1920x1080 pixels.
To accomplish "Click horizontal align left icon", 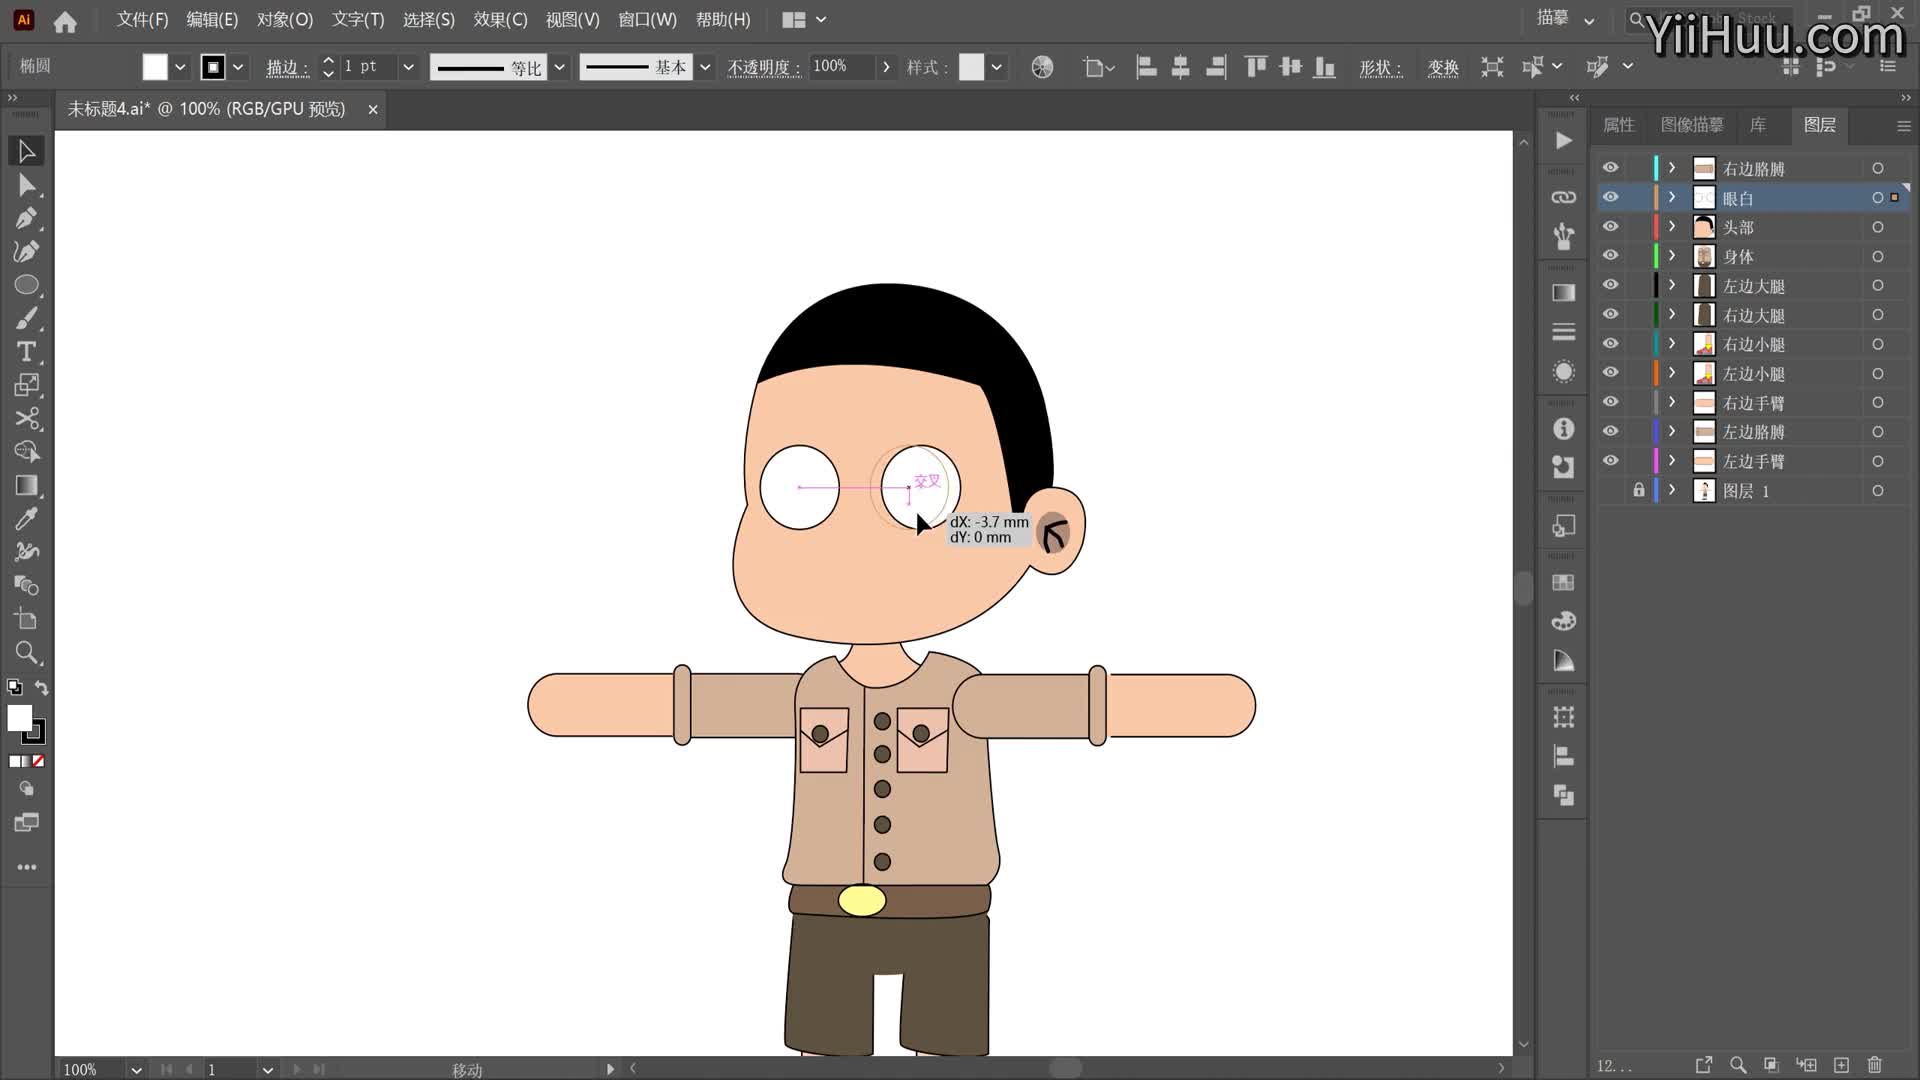I will tap(1147, 67).
